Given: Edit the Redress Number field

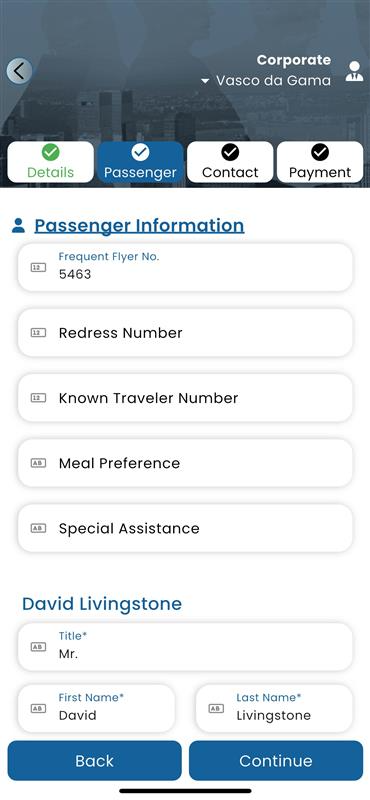Looking at the screenshot, I should coord(185,333).
